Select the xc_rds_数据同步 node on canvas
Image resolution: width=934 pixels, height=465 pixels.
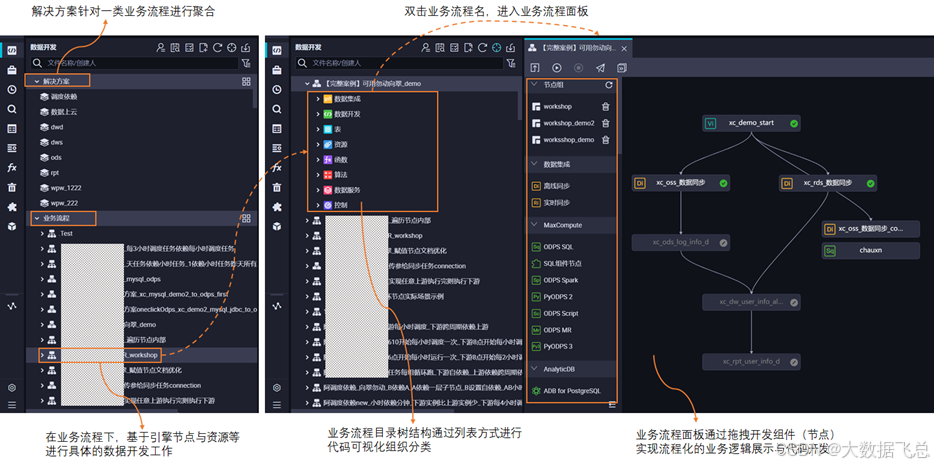coord(827,183)
